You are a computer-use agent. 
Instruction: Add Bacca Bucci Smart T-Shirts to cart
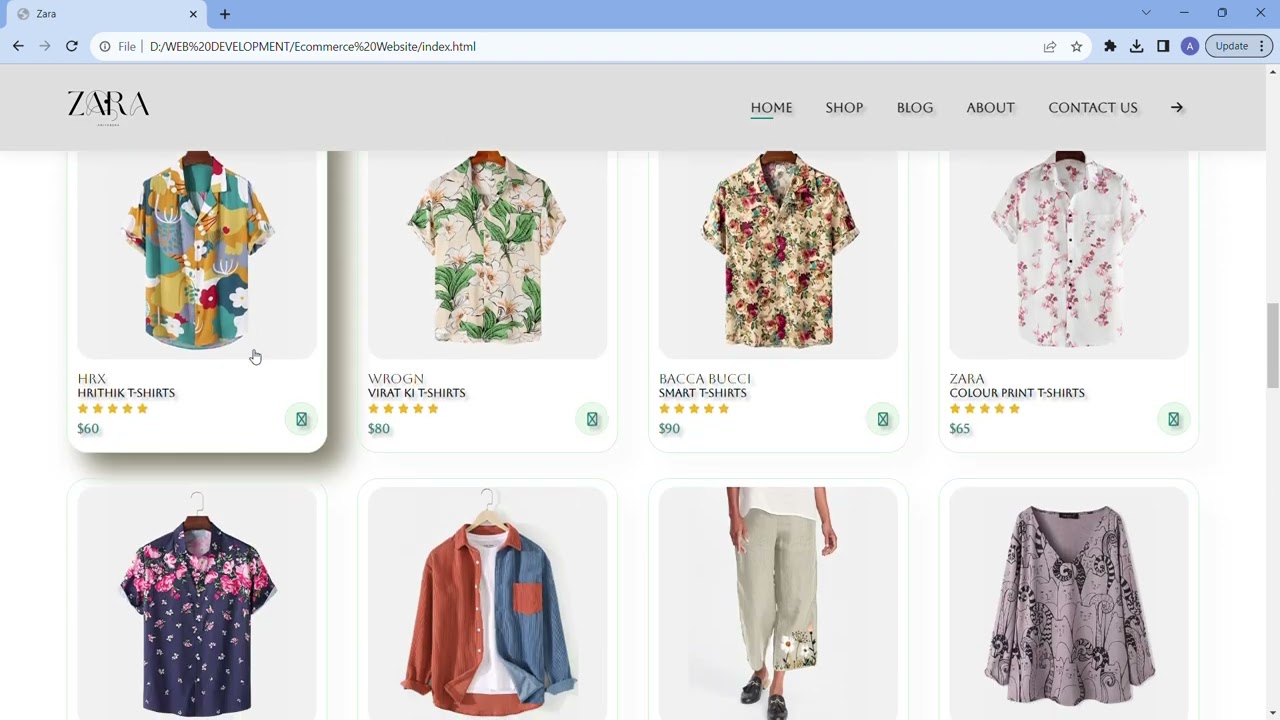pos(883,419)
